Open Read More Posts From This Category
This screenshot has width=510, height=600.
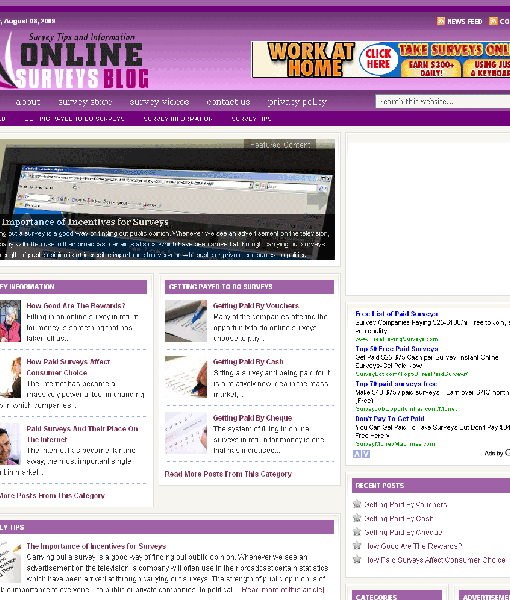tap(228, 474)
